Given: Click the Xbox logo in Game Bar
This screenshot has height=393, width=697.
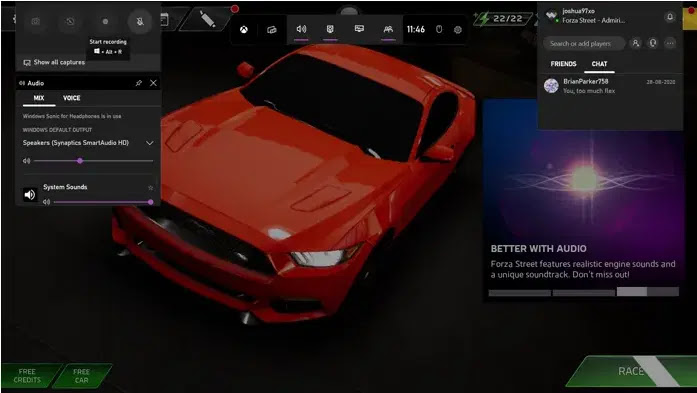Looking at the screenshot, I should [244, 30].
